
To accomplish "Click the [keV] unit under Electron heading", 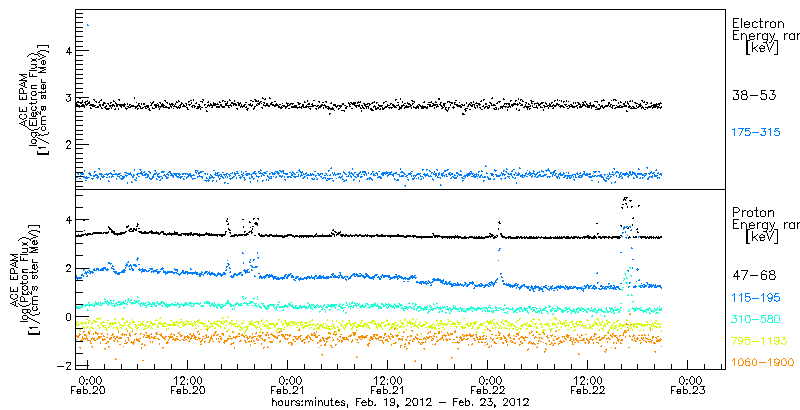I will tap(761, 48).
